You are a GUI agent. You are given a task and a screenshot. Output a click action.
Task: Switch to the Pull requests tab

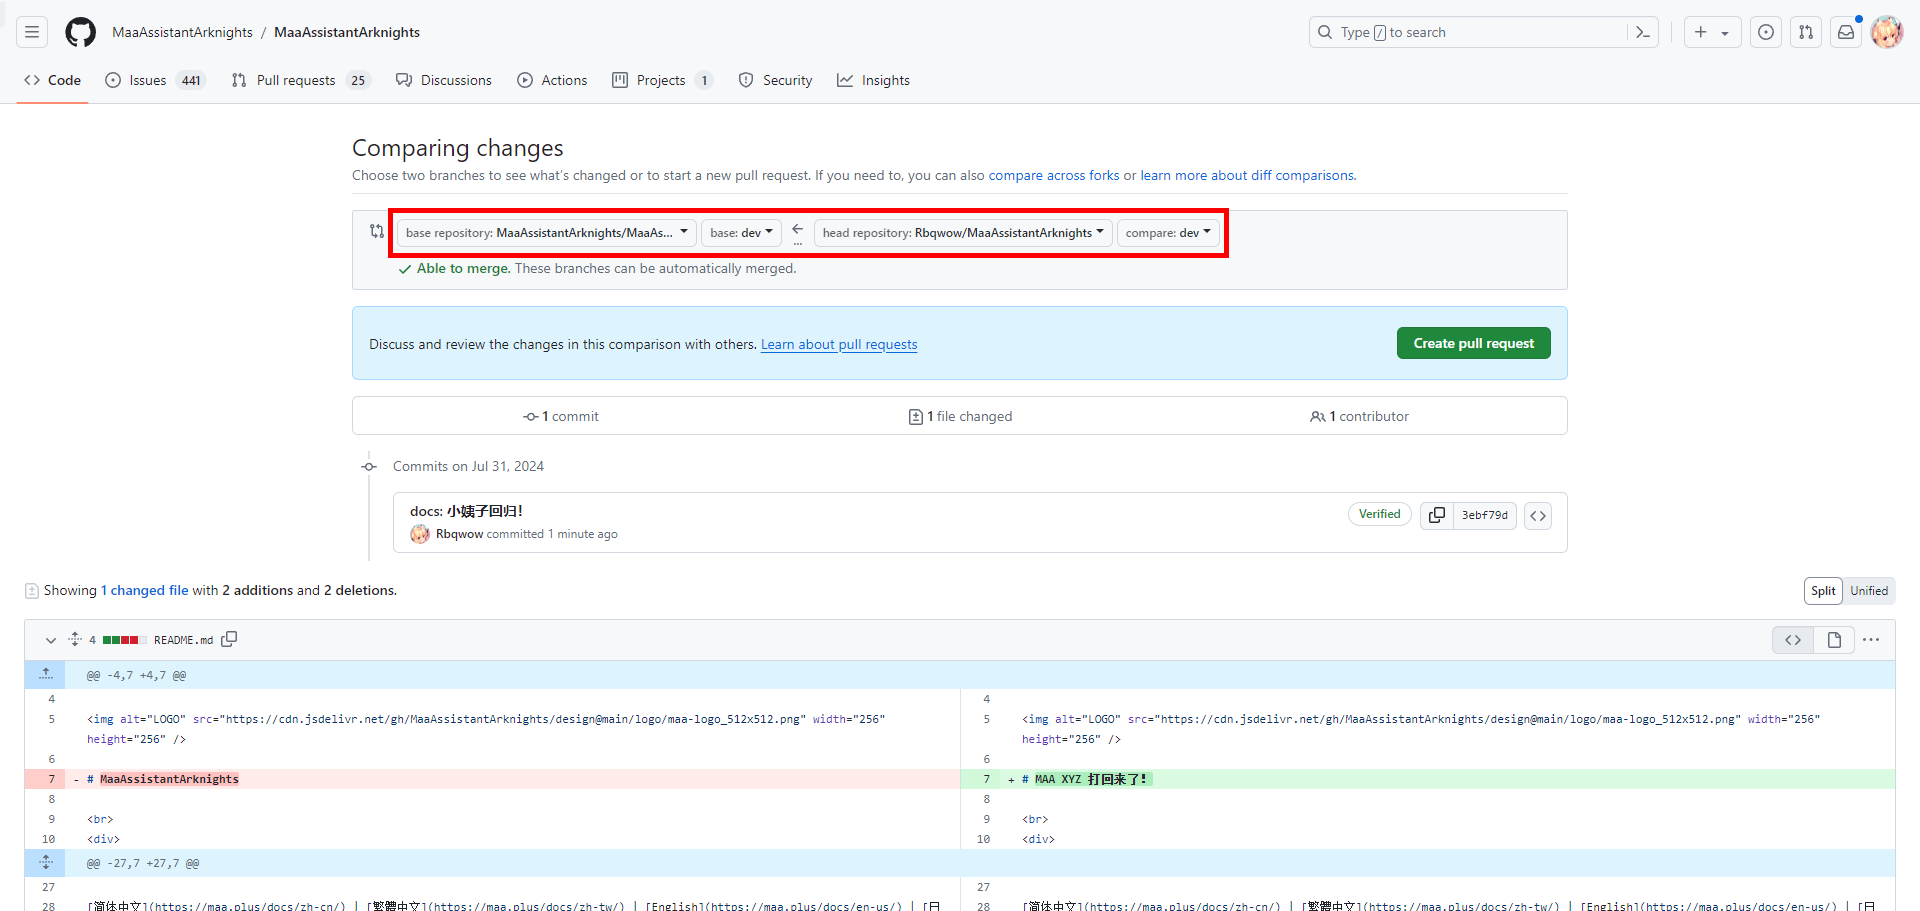300,80
